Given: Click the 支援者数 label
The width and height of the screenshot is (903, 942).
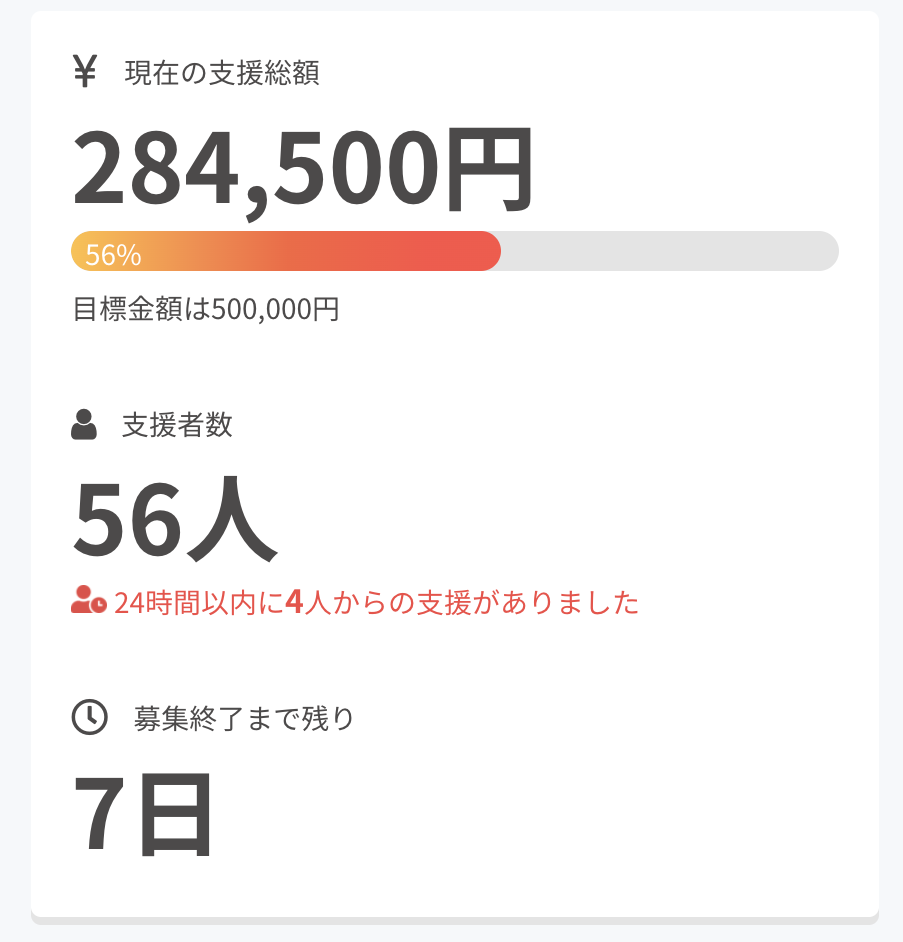Looking at the screenshot, I should [177, 425].
